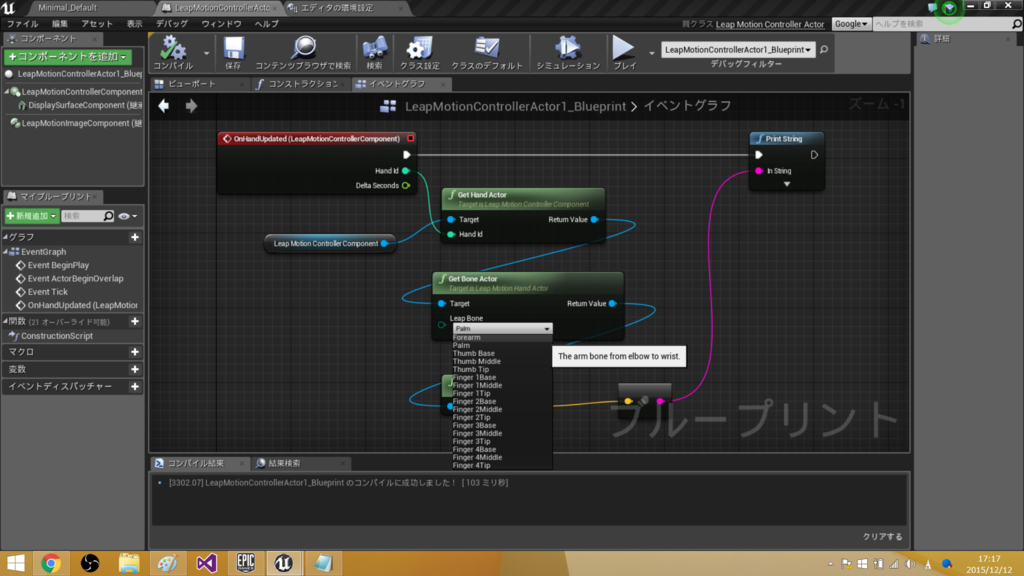Open Epic Games Launcher from the taskbar
Viewport: 1024px width, 576px height.
click(246, 563)
